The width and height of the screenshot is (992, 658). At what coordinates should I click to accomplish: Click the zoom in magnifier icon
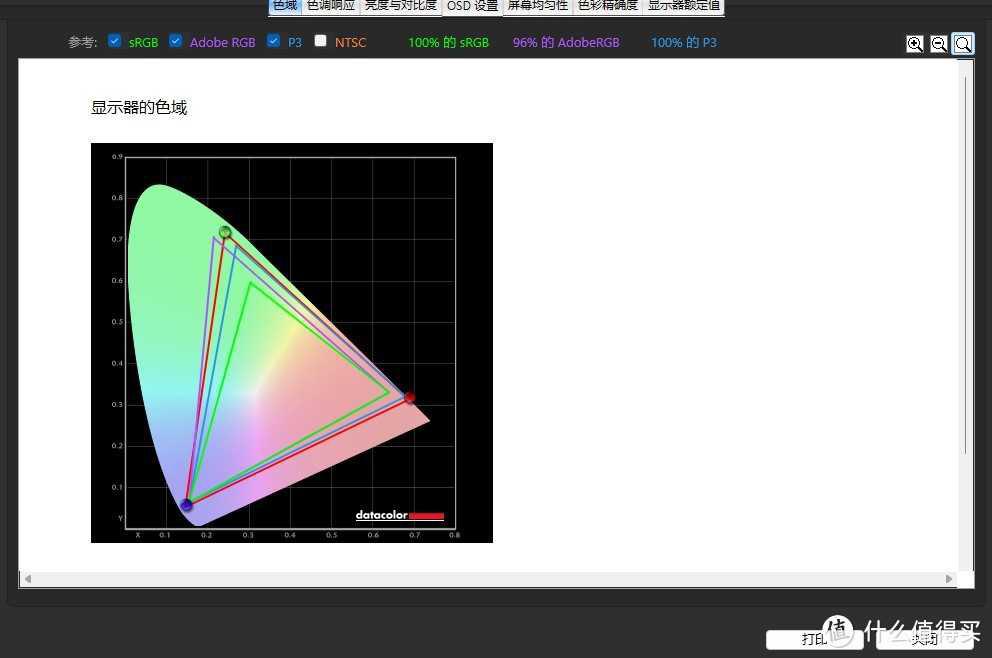(x=914, y=44)
